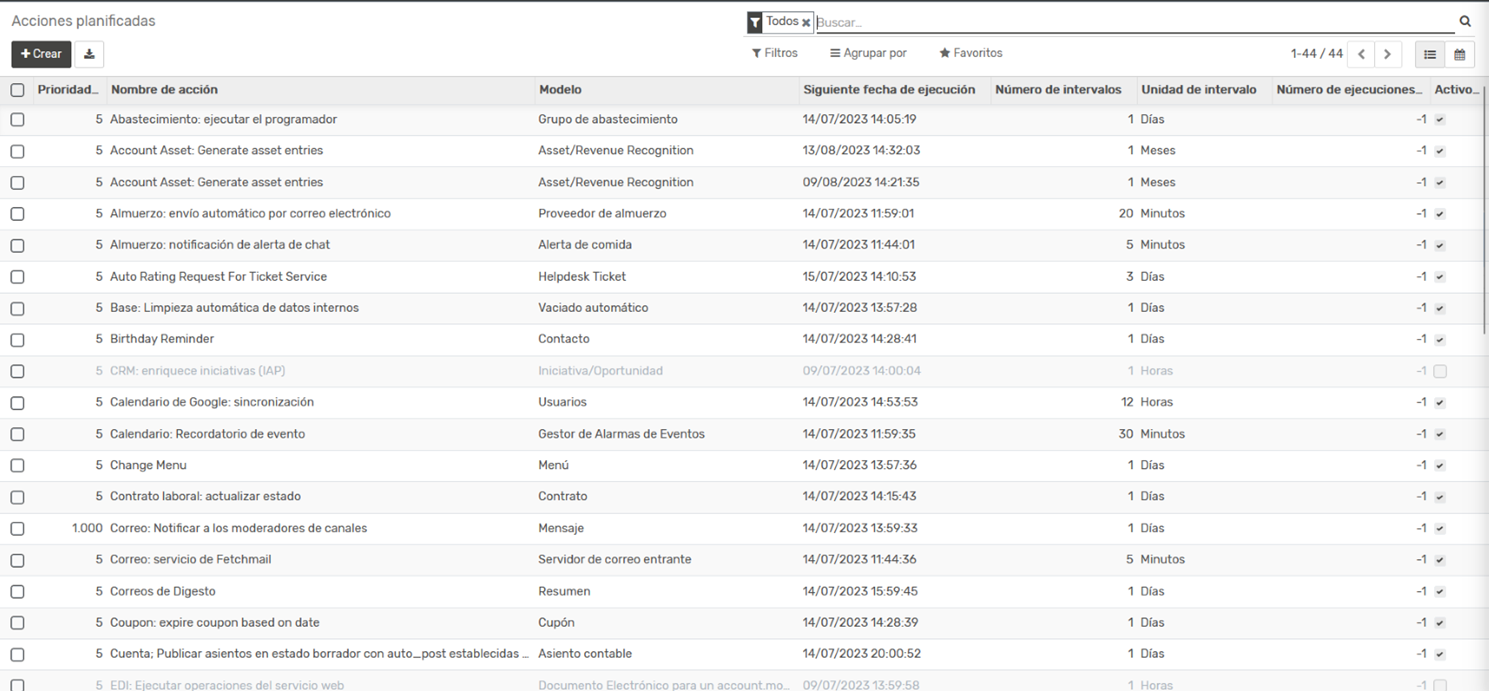Switch to calendar view
This screenshot has height=691, width=1489.
pyautogui.click(x=1459, y=54)
